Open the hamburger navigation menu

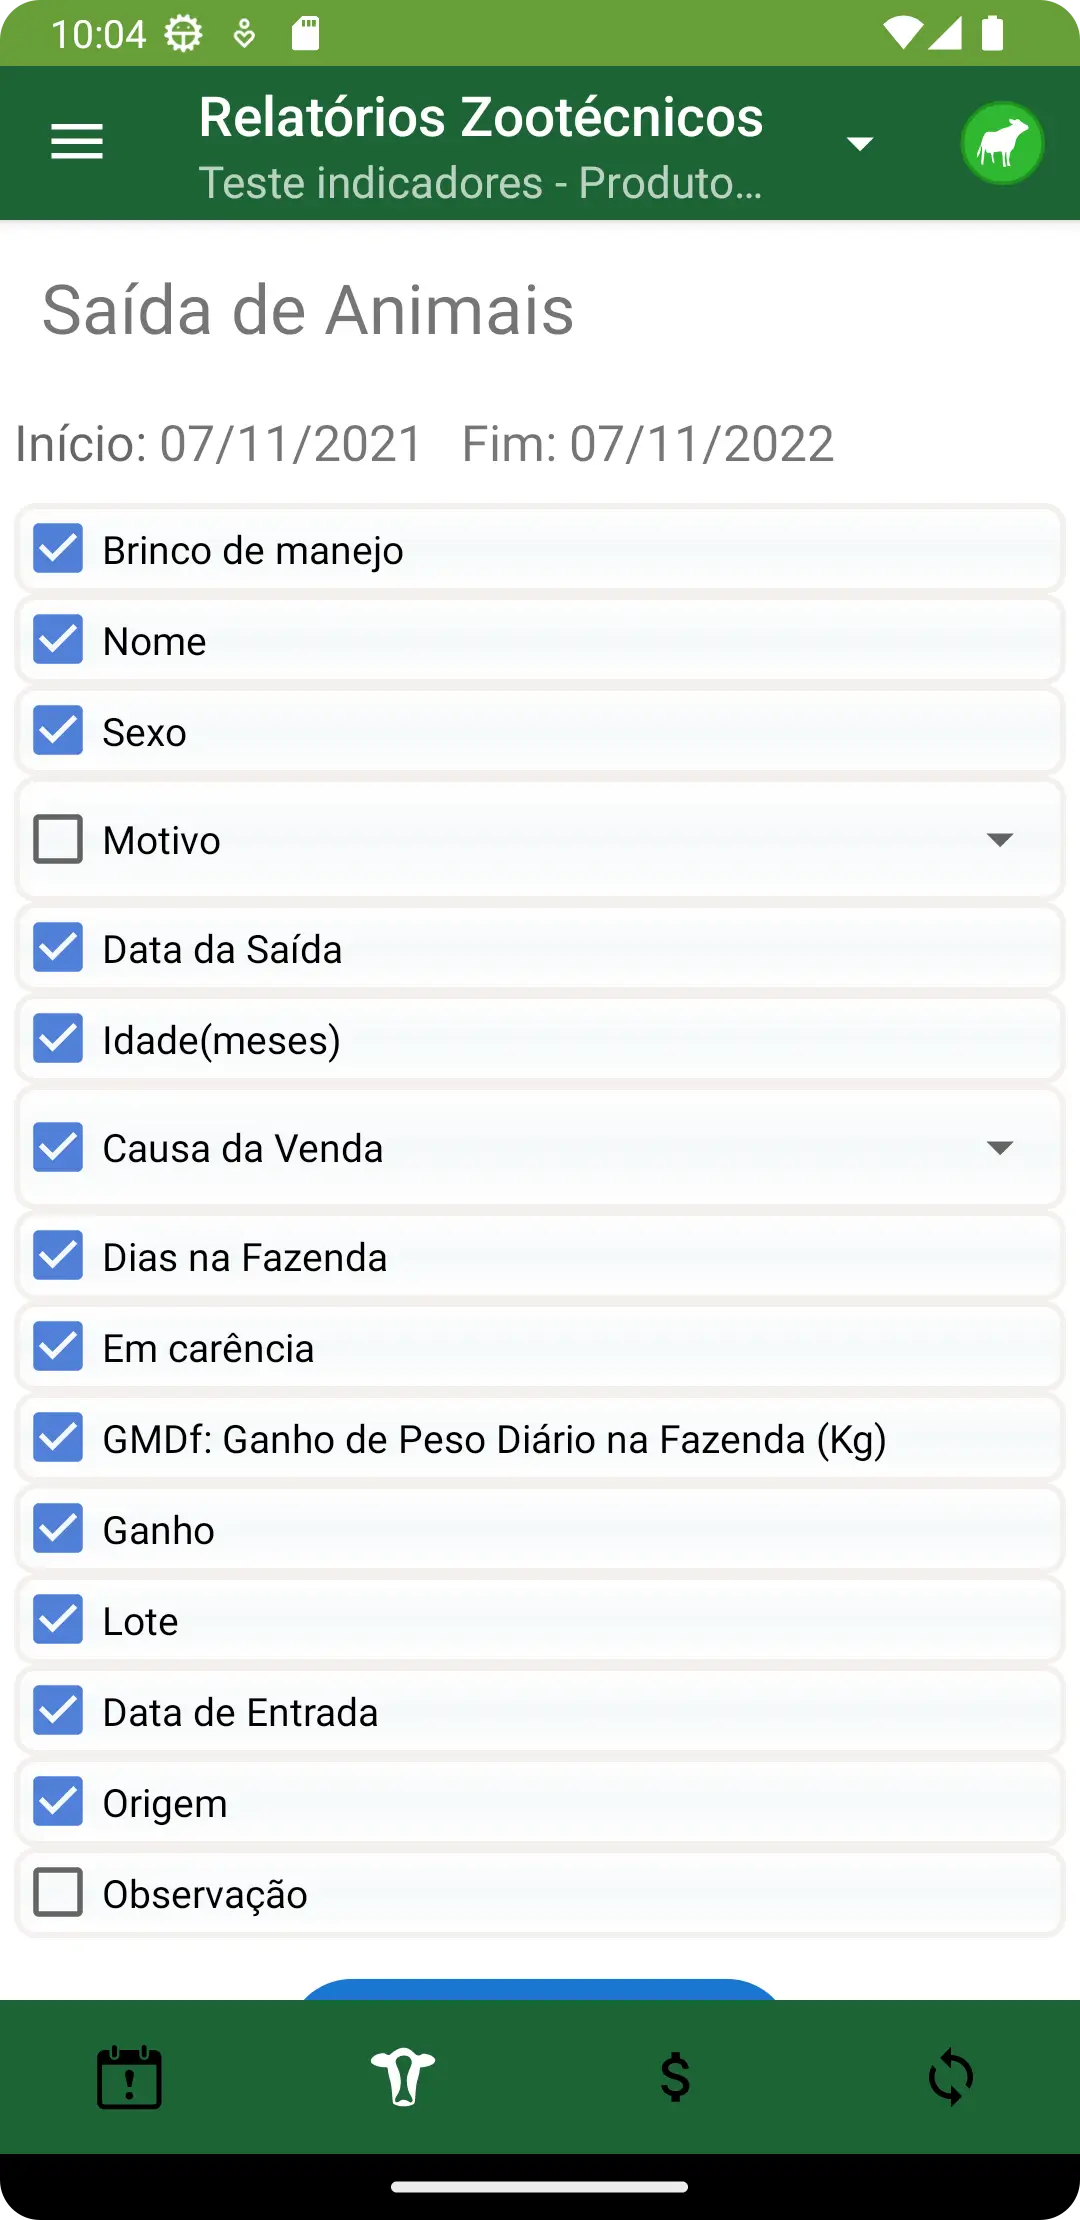click(x=77, y=142)
